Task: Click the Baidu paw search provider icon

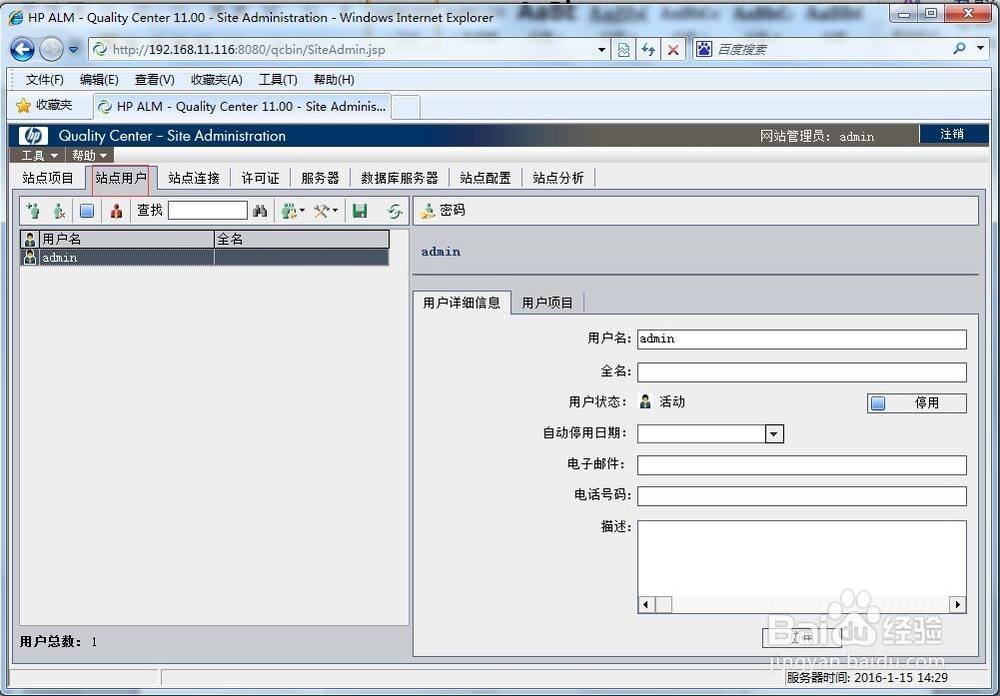Action: (703, 48)
